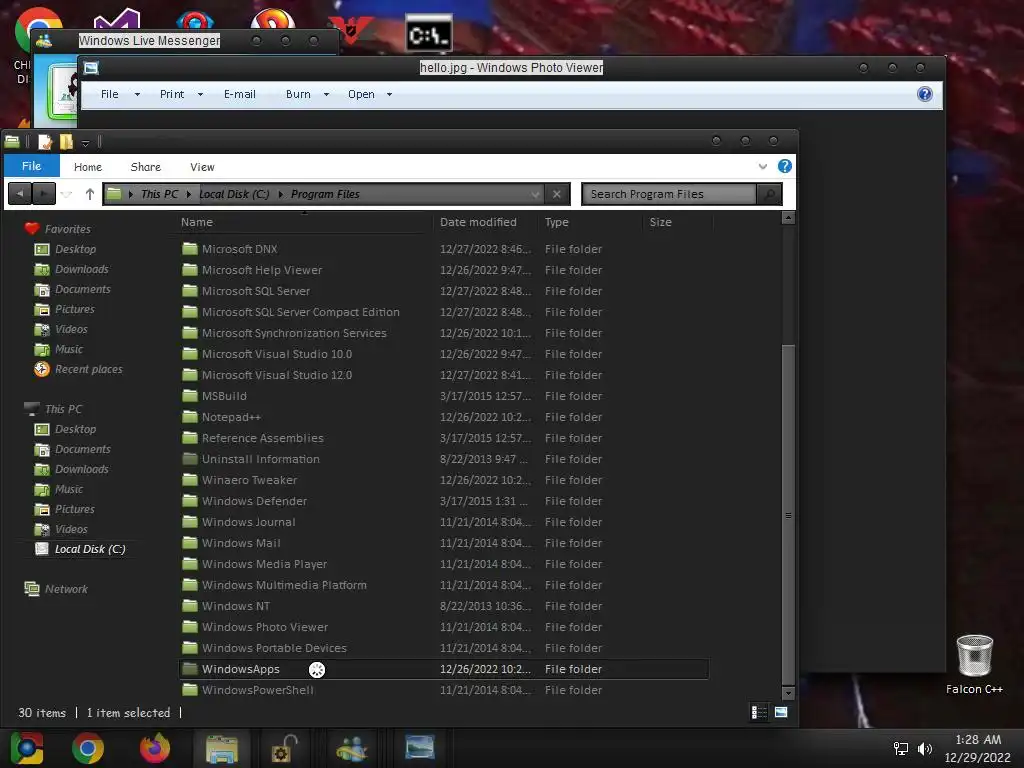Open recent locations dropdown arrow
This screenshot has width=1024, height=768.
(67, 194)
